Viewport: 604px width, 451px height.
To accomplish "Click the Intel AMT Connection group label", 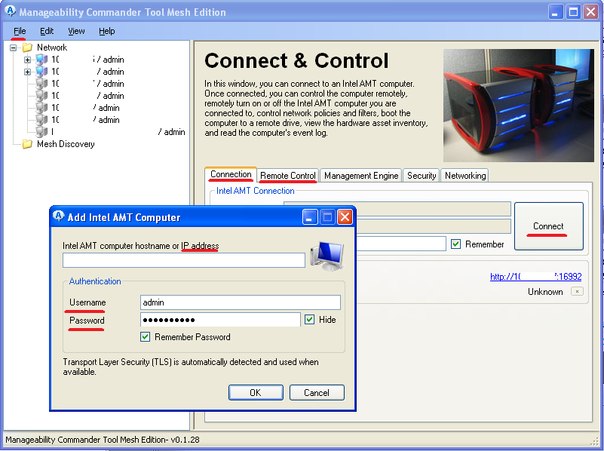I will click(255, 191).
